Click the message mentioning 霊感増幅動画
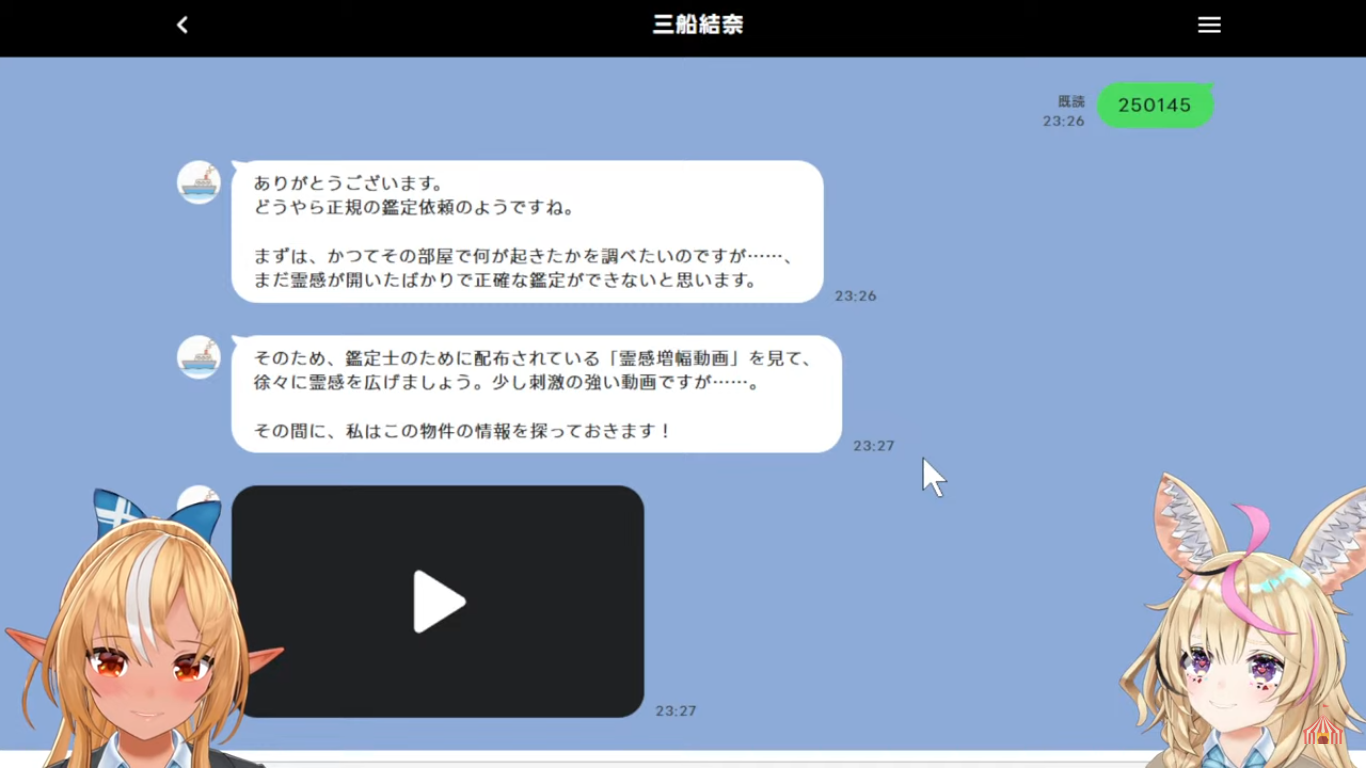 (536, 394)
